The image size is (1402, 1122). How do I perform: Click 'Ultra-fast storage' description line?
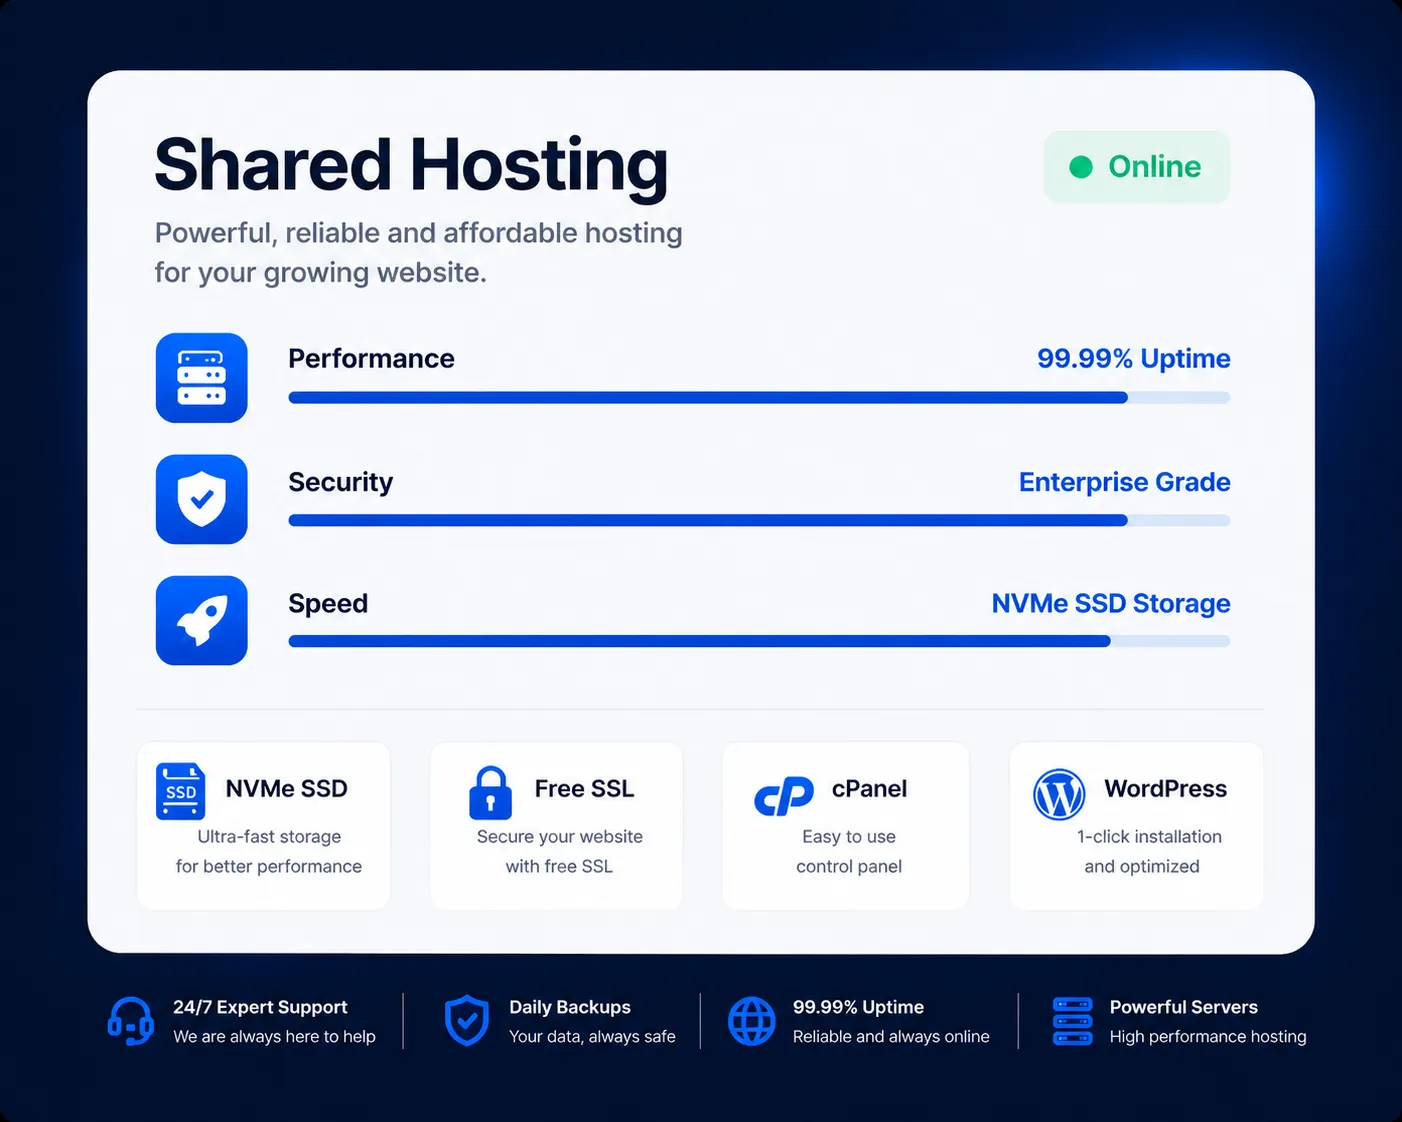click(x=269, y=837)
